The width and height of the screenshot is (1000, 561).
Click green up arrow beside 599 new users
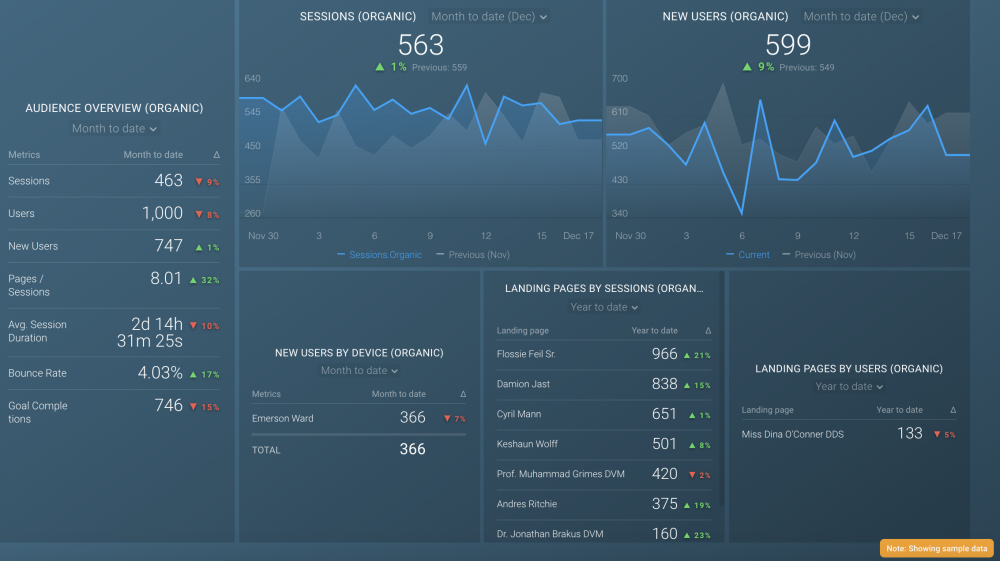tap(747, 67)
